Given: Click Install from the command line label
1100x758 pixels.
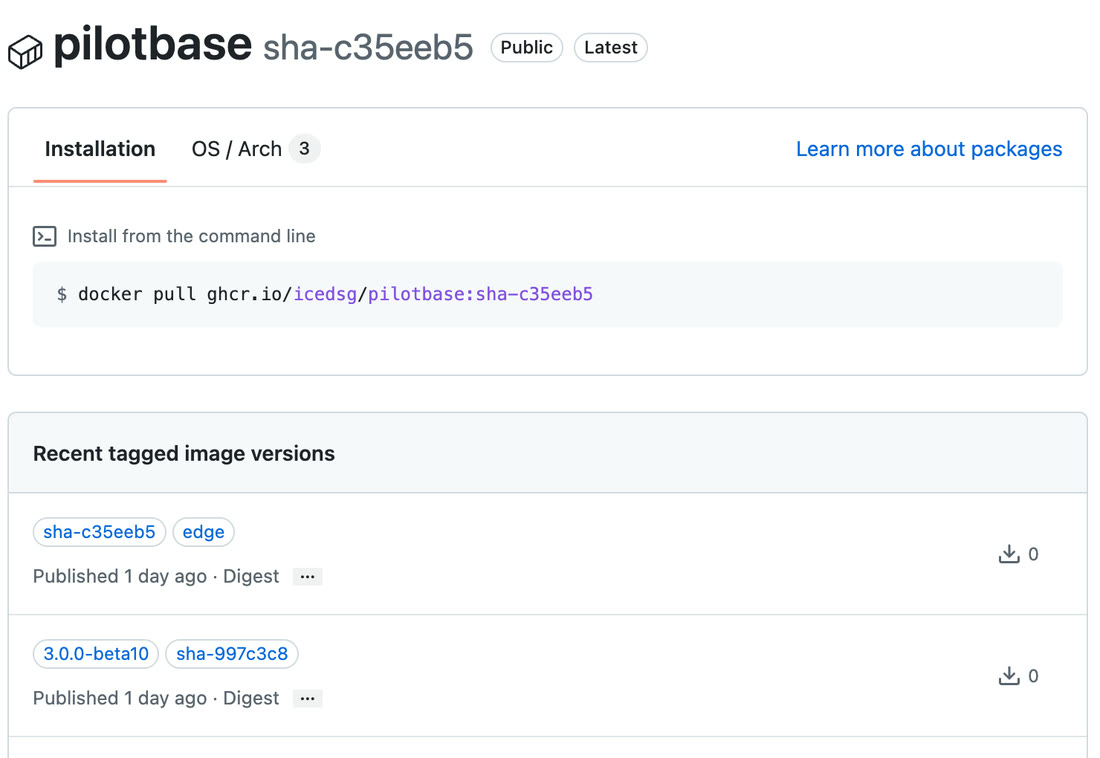Looking at the screenshot, I should coord(192,237).
